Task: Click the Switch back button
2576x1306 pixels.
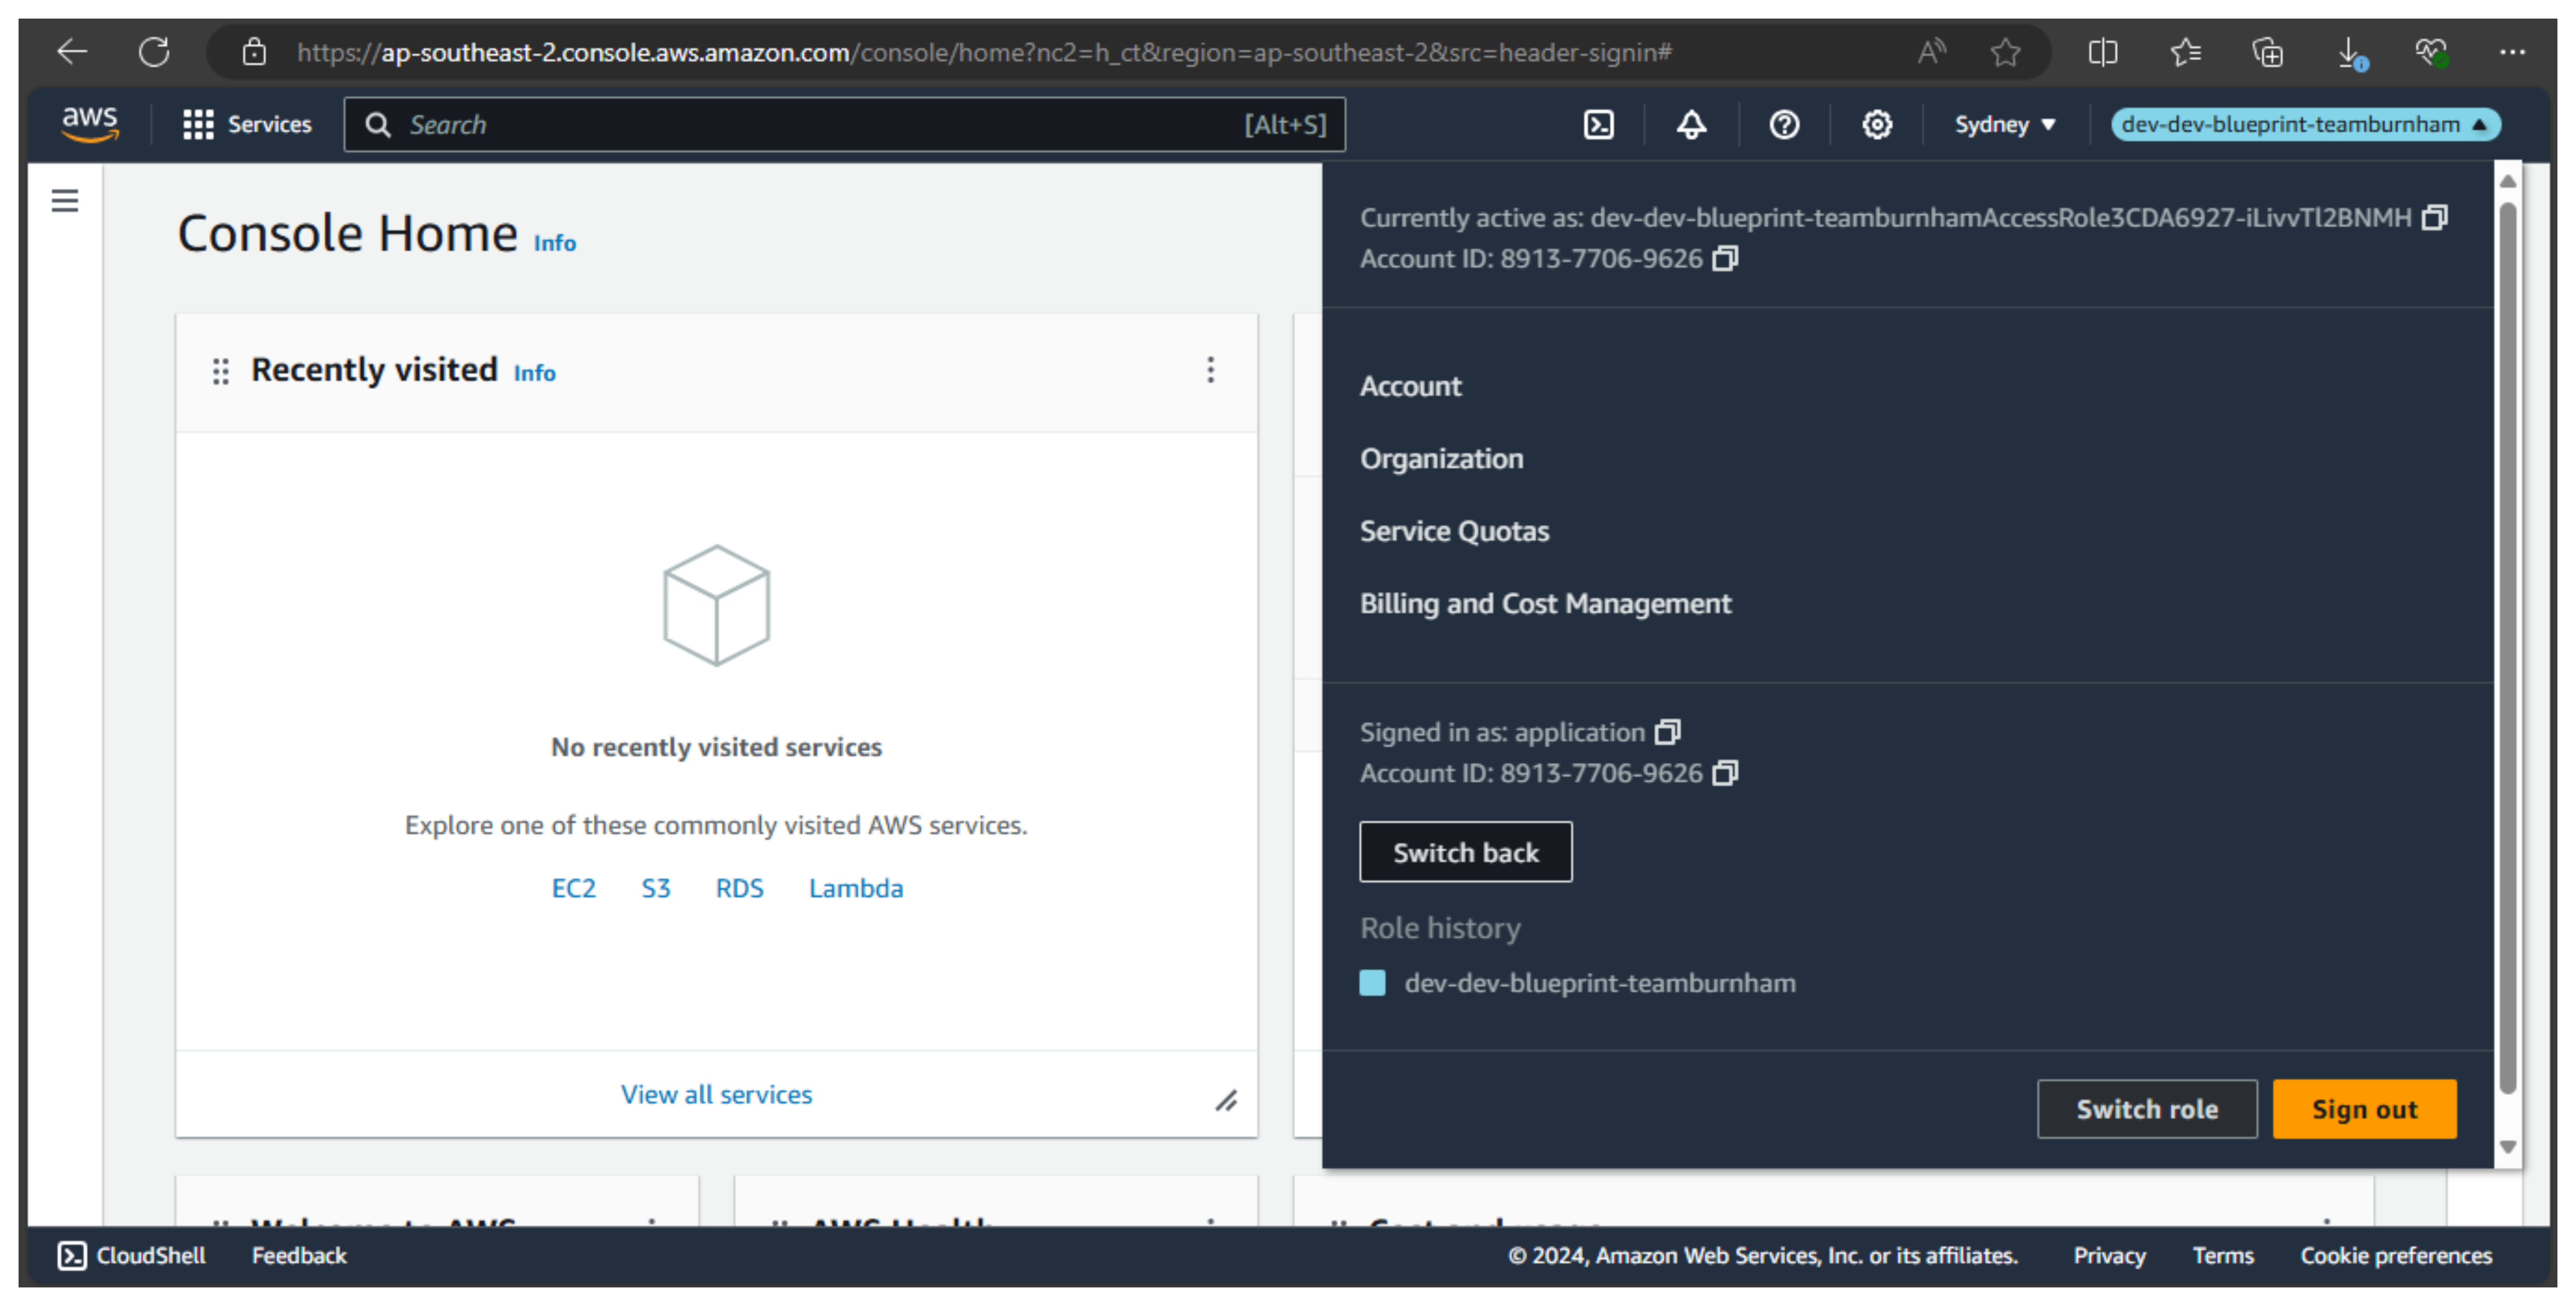Action: 1465,852
